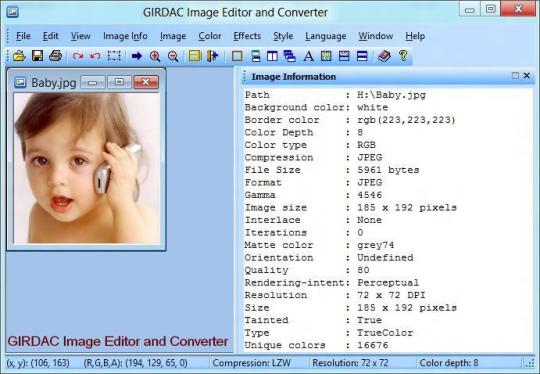Close the Image Information panel
This screenshot has height=374, width=540.
tap(527, 75)
